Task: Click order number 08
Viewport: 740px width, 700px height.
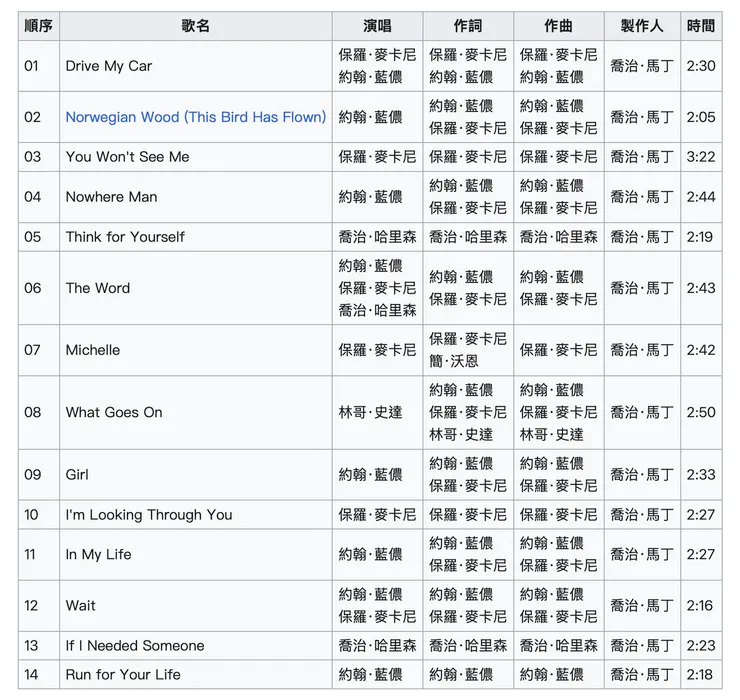Action: point(32,413)
